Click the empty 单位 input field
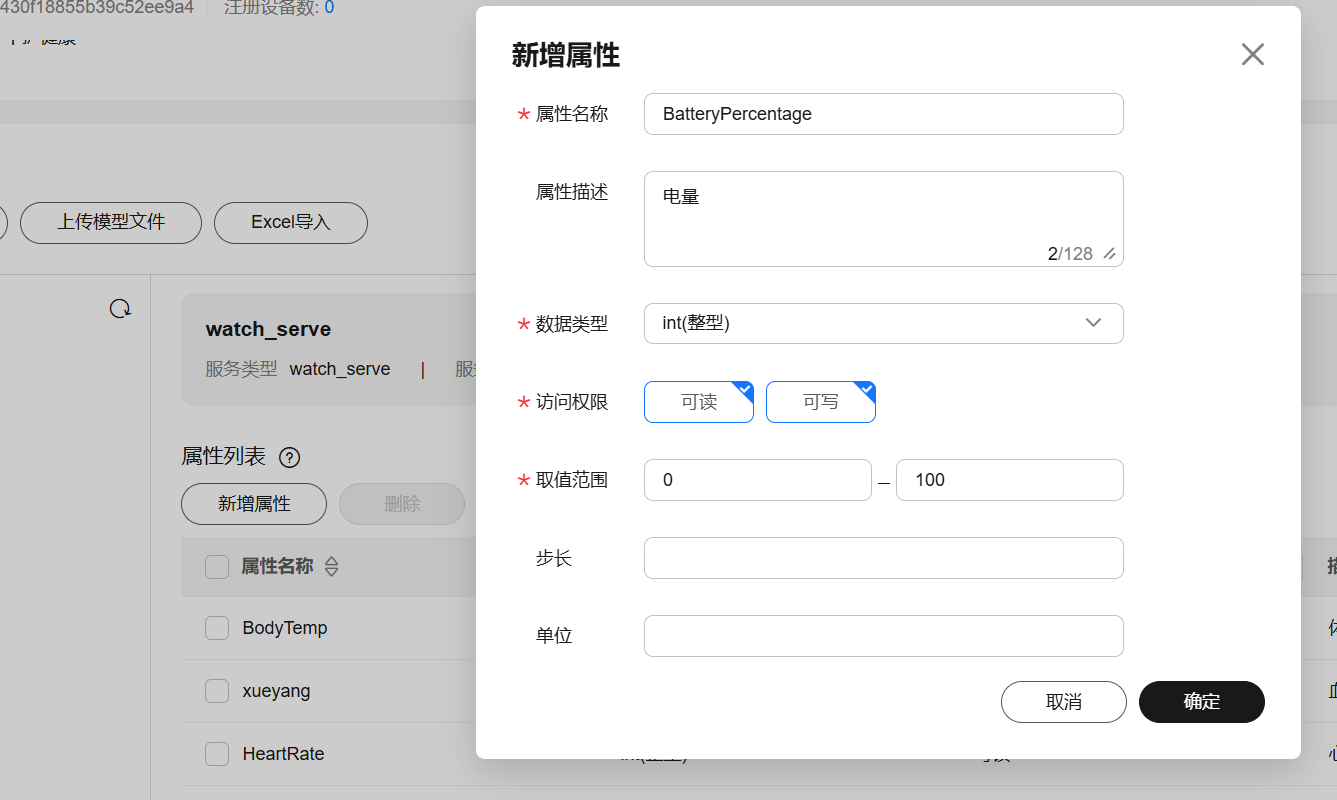Viewport: 1337px width, 800px height. pos(884,636)
